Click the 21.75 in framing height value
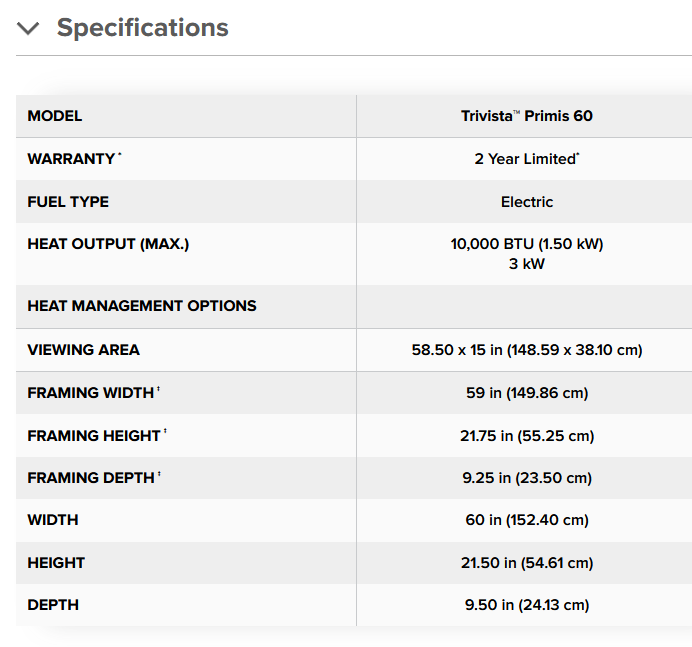This screenshot has width=692, height=647. (526, 436)
